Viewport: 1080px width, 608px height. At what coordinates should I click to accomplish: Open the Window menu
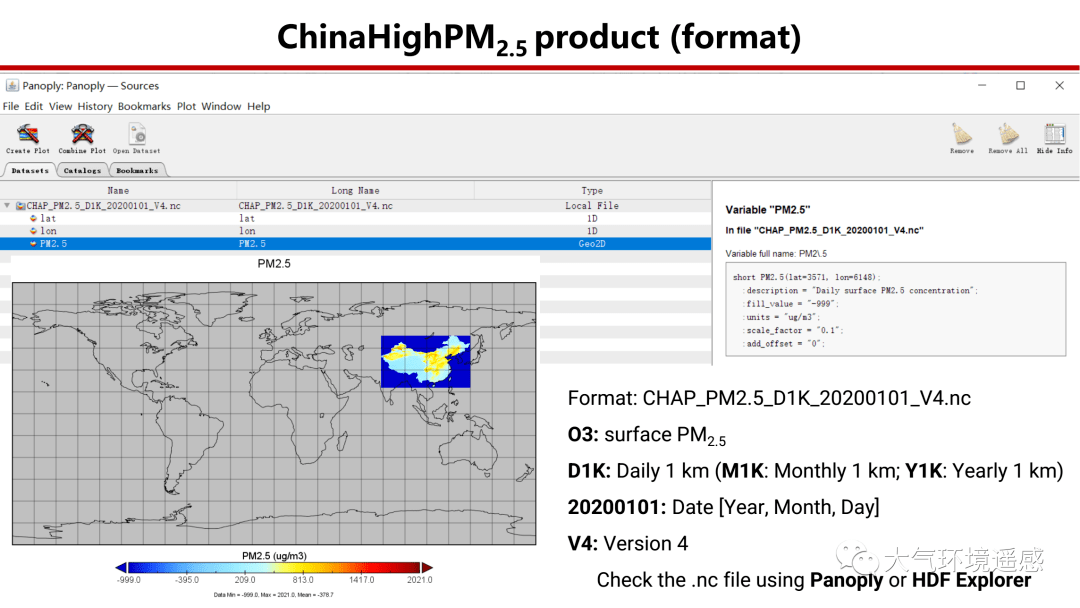[221, 106]
